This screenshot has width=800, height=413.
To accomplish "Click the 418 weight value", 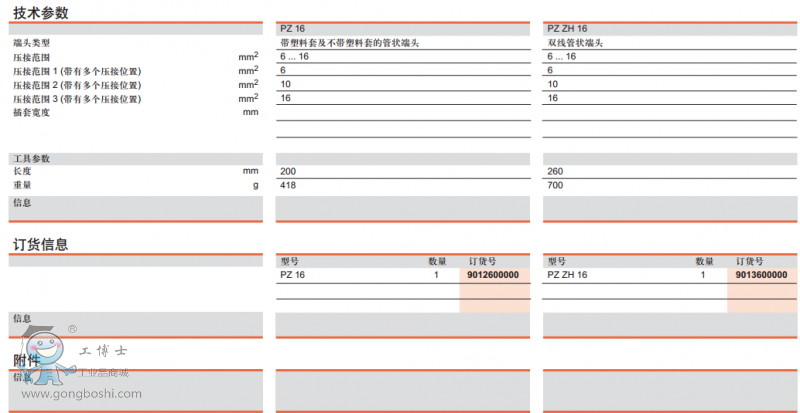I will pyautogui.click(x=288, y=185).
